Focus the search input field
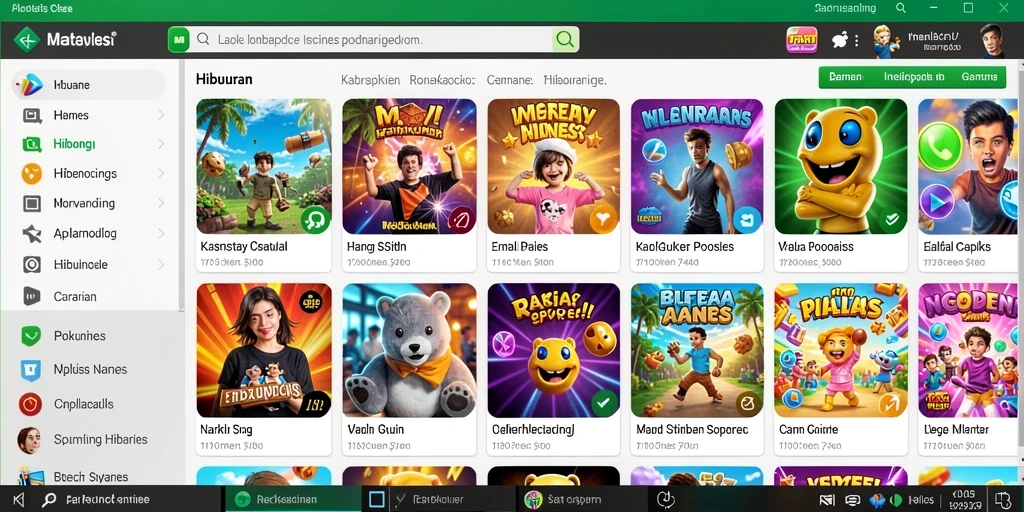 click(373, 40)
